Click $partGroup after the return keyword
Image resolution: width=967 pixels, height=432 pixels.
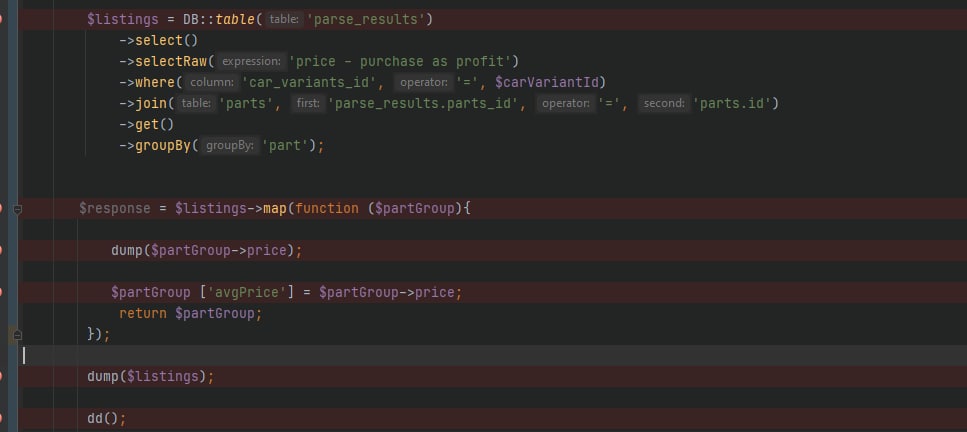(215, 314)
